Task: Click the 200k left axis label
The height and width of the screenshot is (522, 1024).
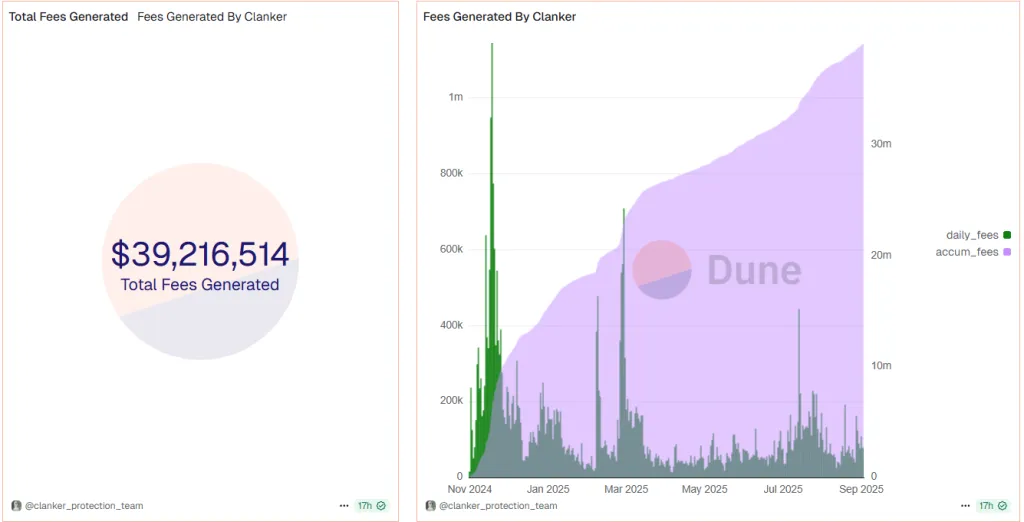Action: pos(451,400)
